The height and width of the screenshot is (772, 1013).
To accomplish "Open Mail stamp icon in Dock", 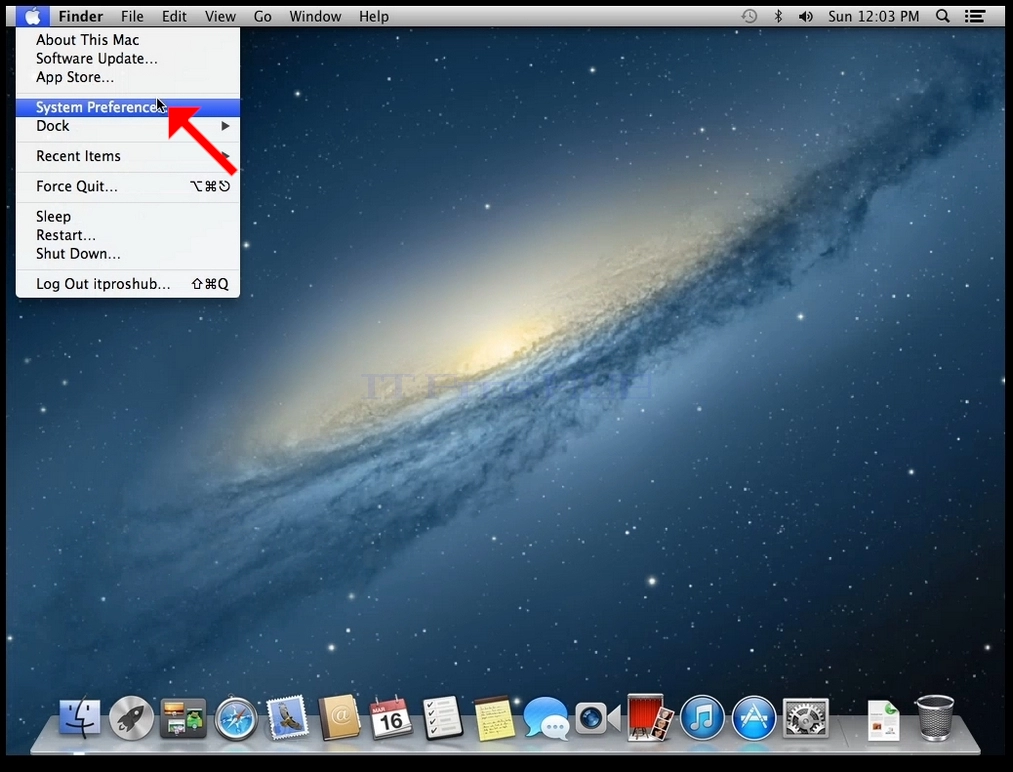I will point(287,717).
